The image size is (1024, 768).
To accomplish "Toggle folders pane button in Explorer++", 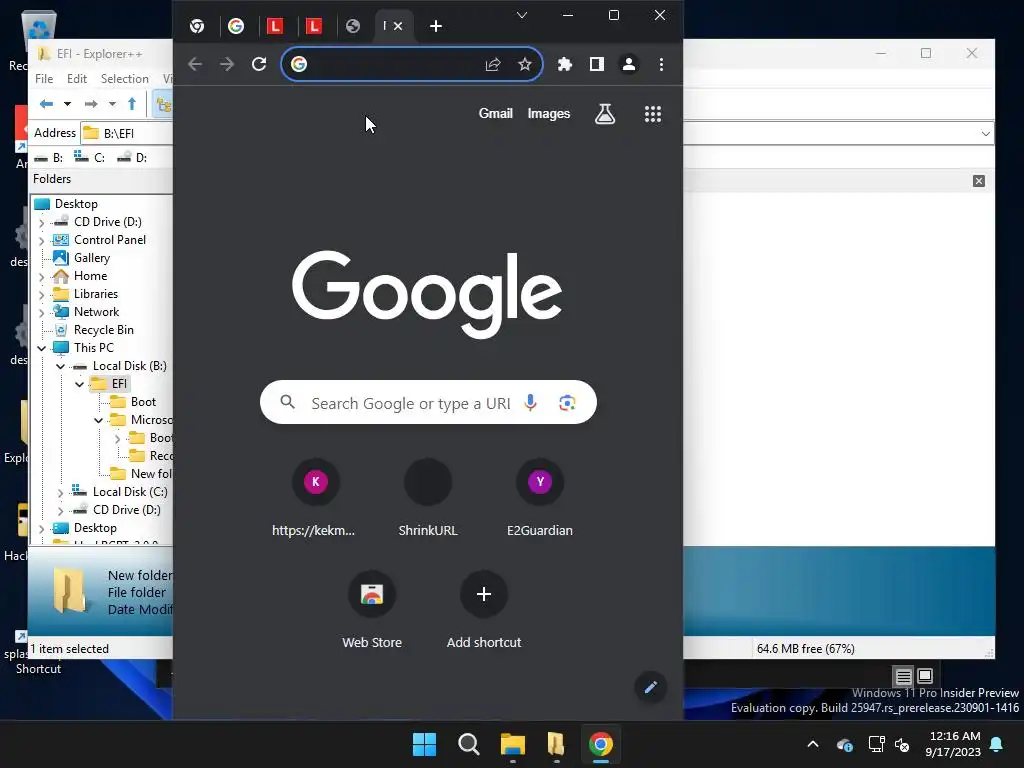I will click(163, 104).
